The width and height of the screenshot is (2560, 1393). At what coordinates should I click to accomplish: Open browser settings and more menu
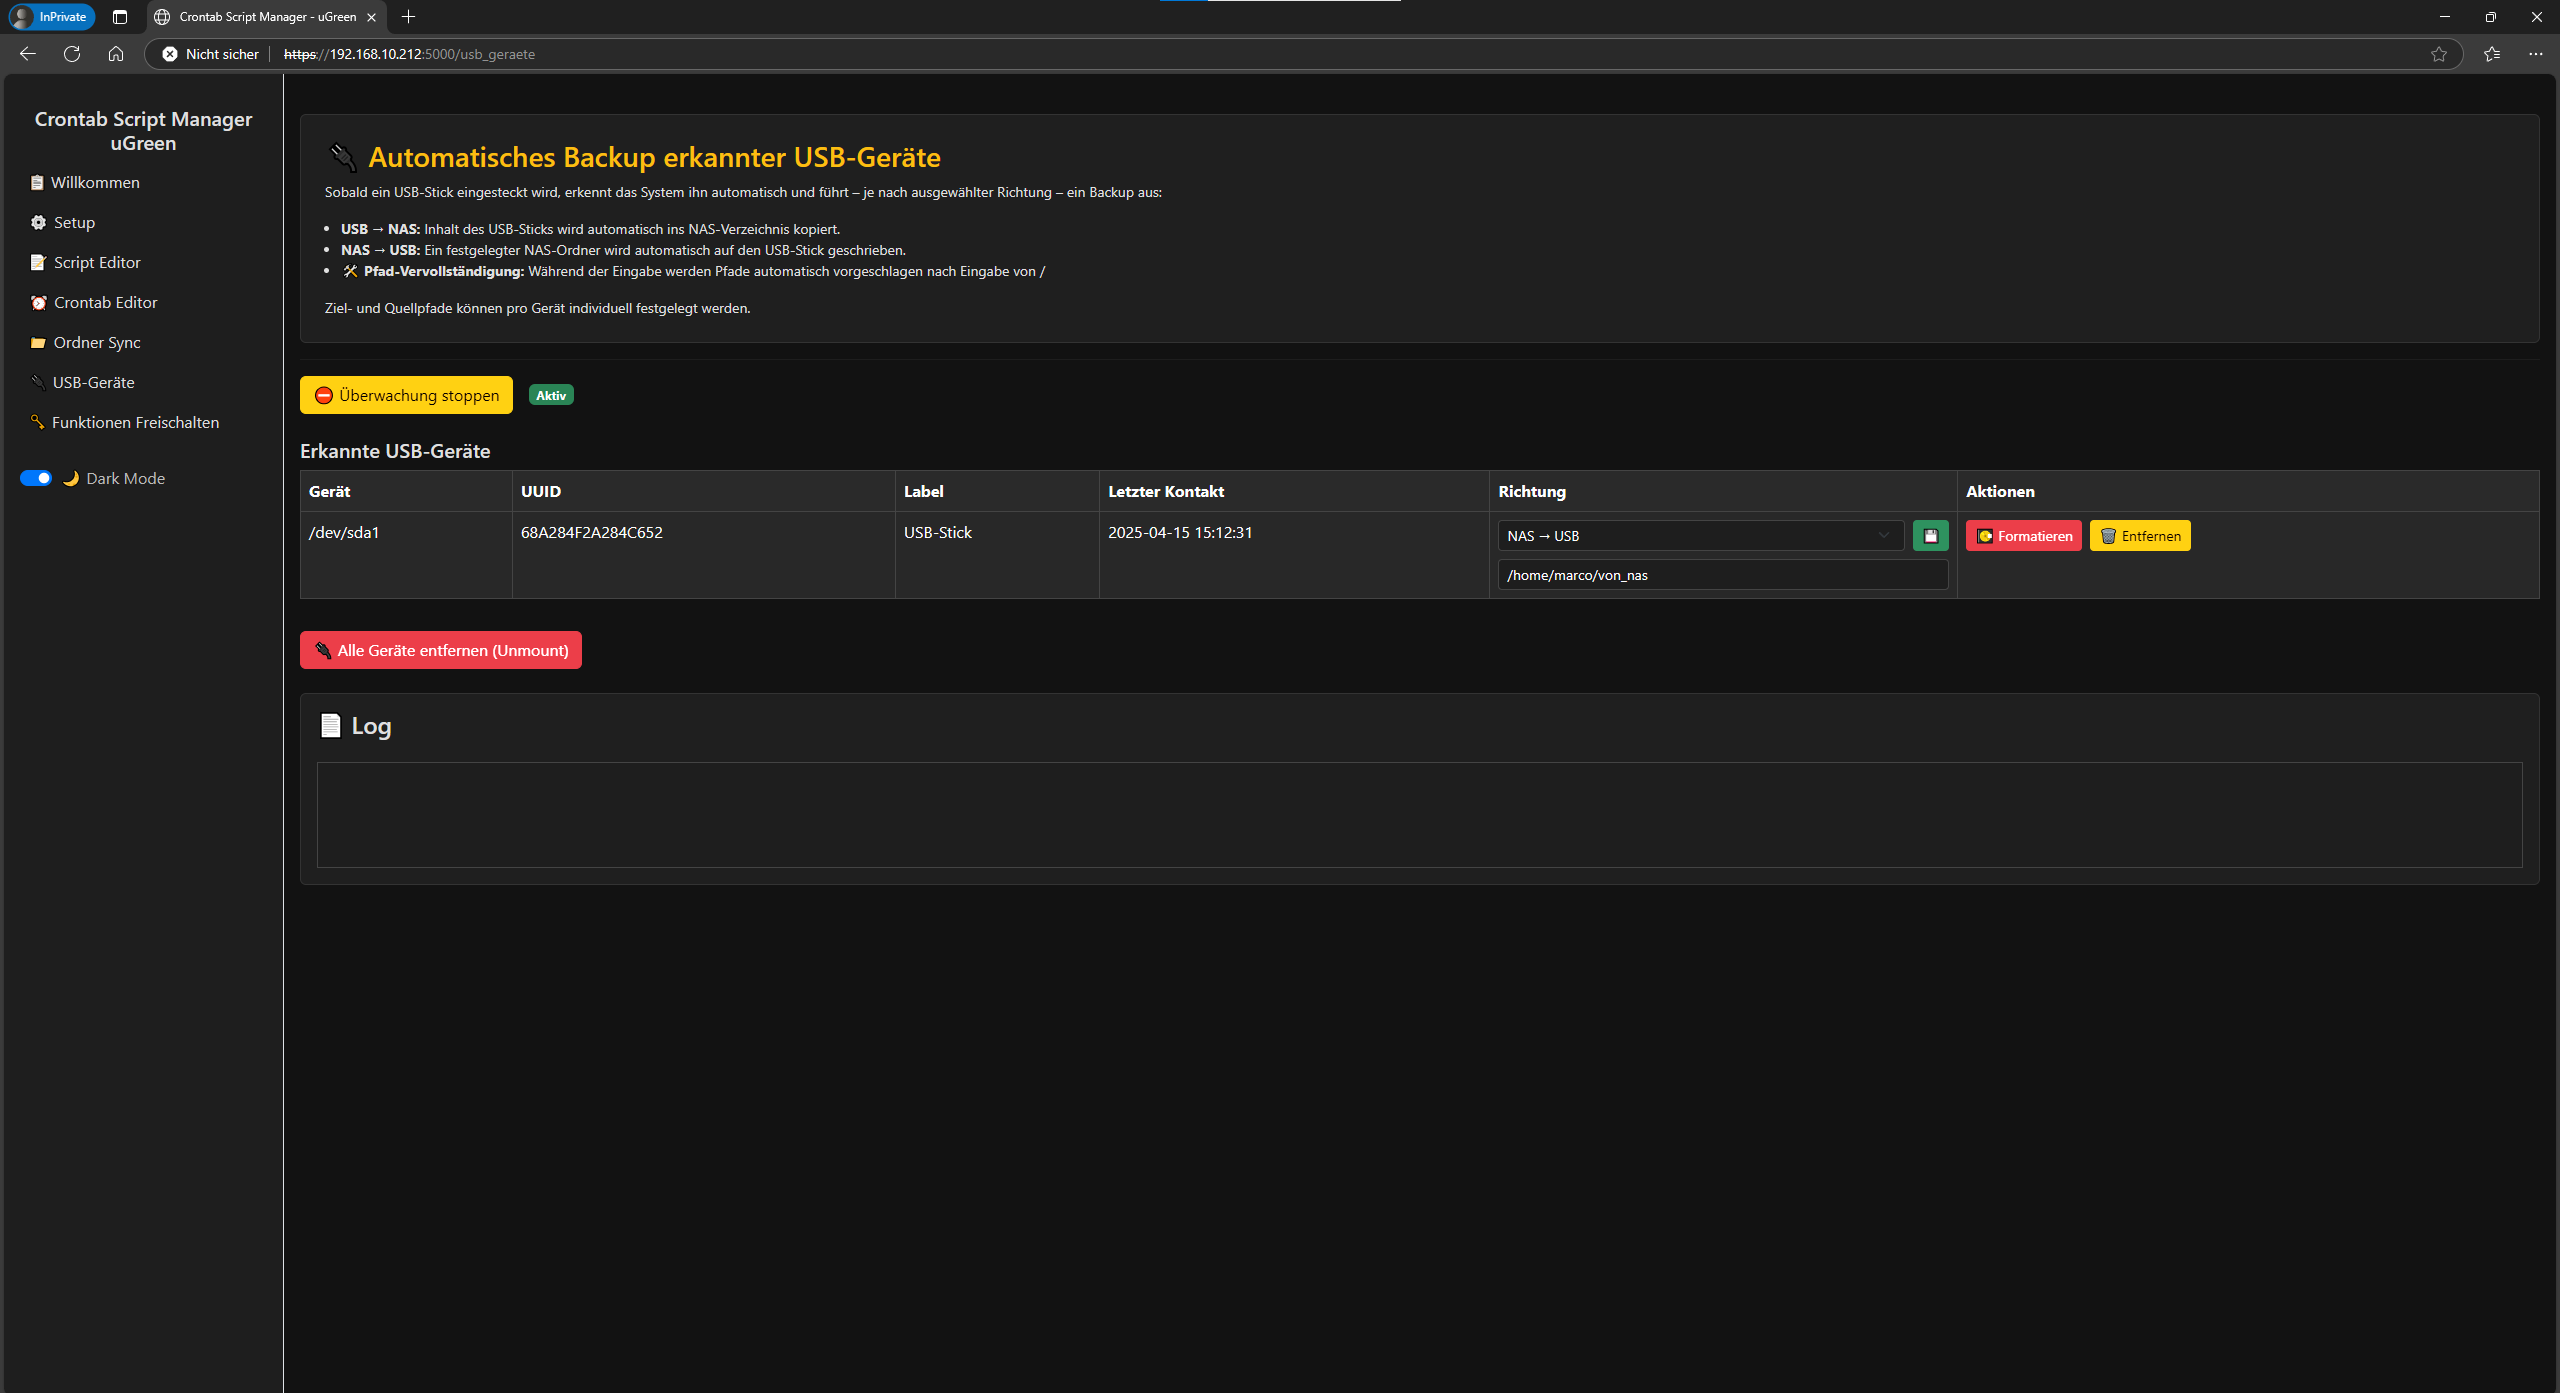[x=2536, y=54]
